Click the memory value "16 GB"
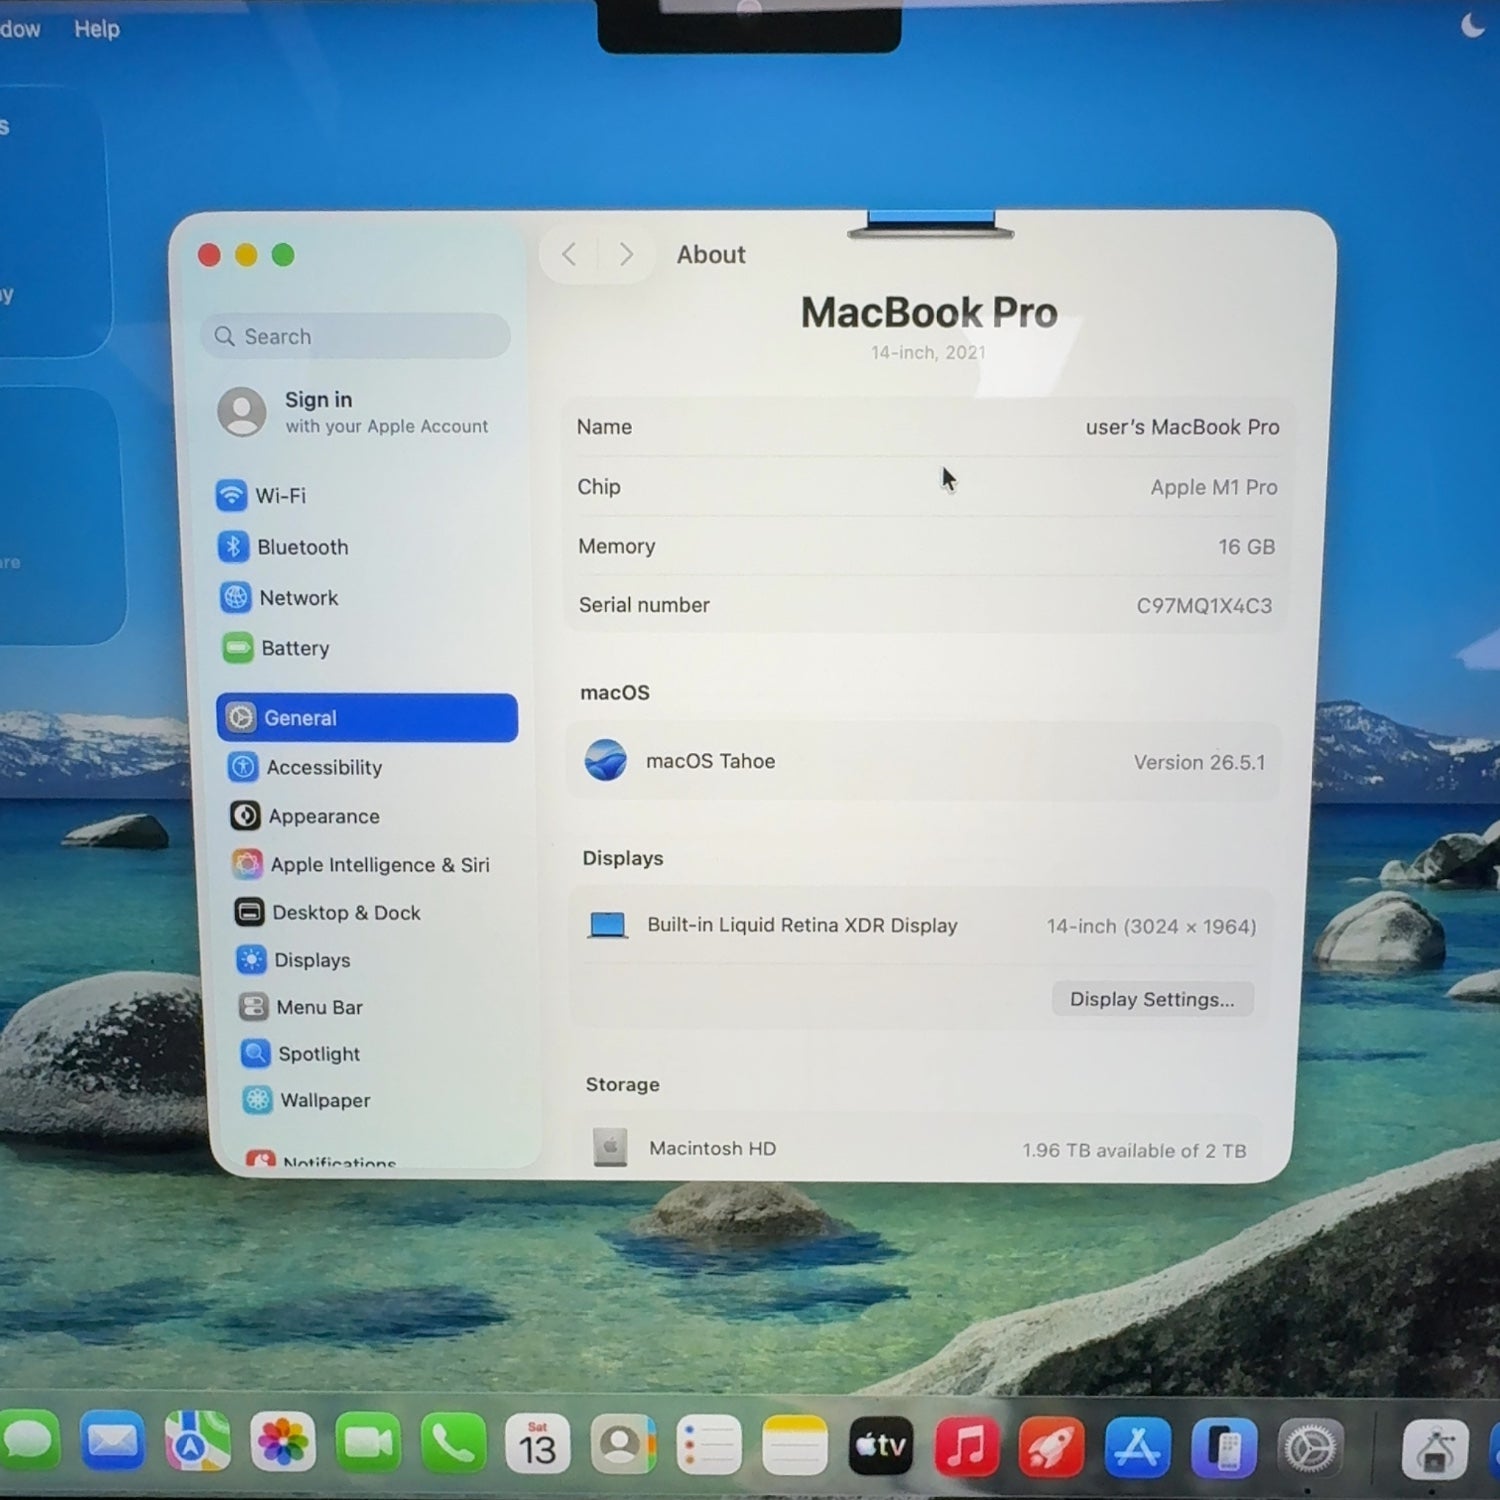 [x=1246, y=546]
